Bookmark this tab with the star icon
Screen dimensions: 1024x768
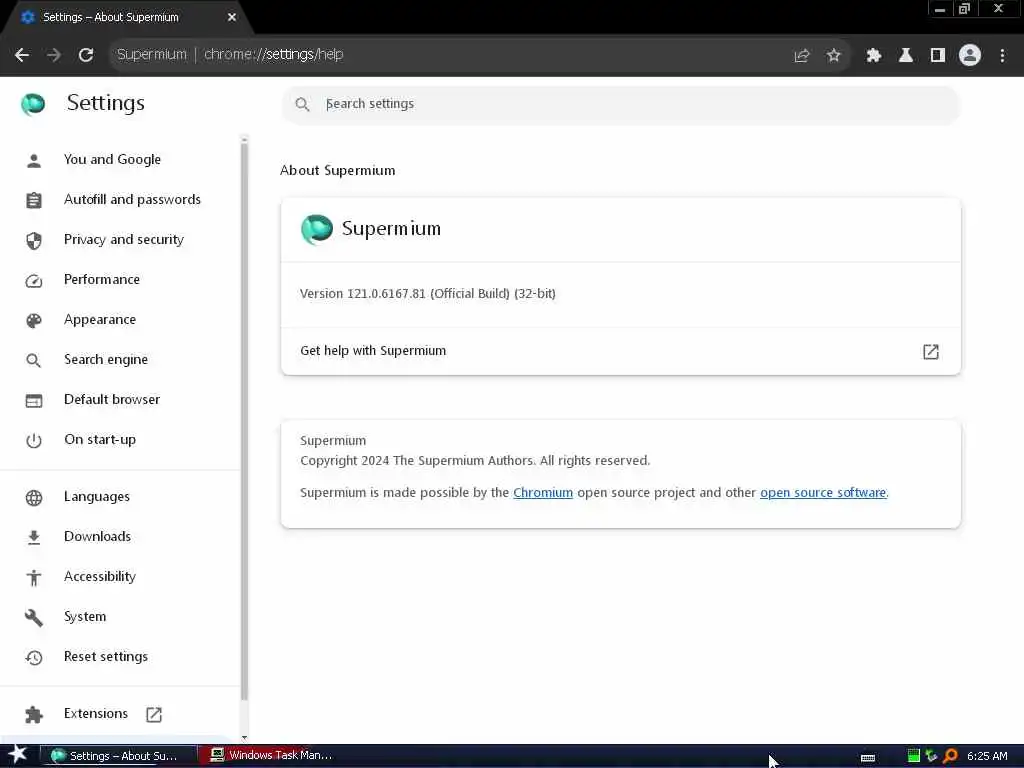pyautogui.click(x=833, y=56)
